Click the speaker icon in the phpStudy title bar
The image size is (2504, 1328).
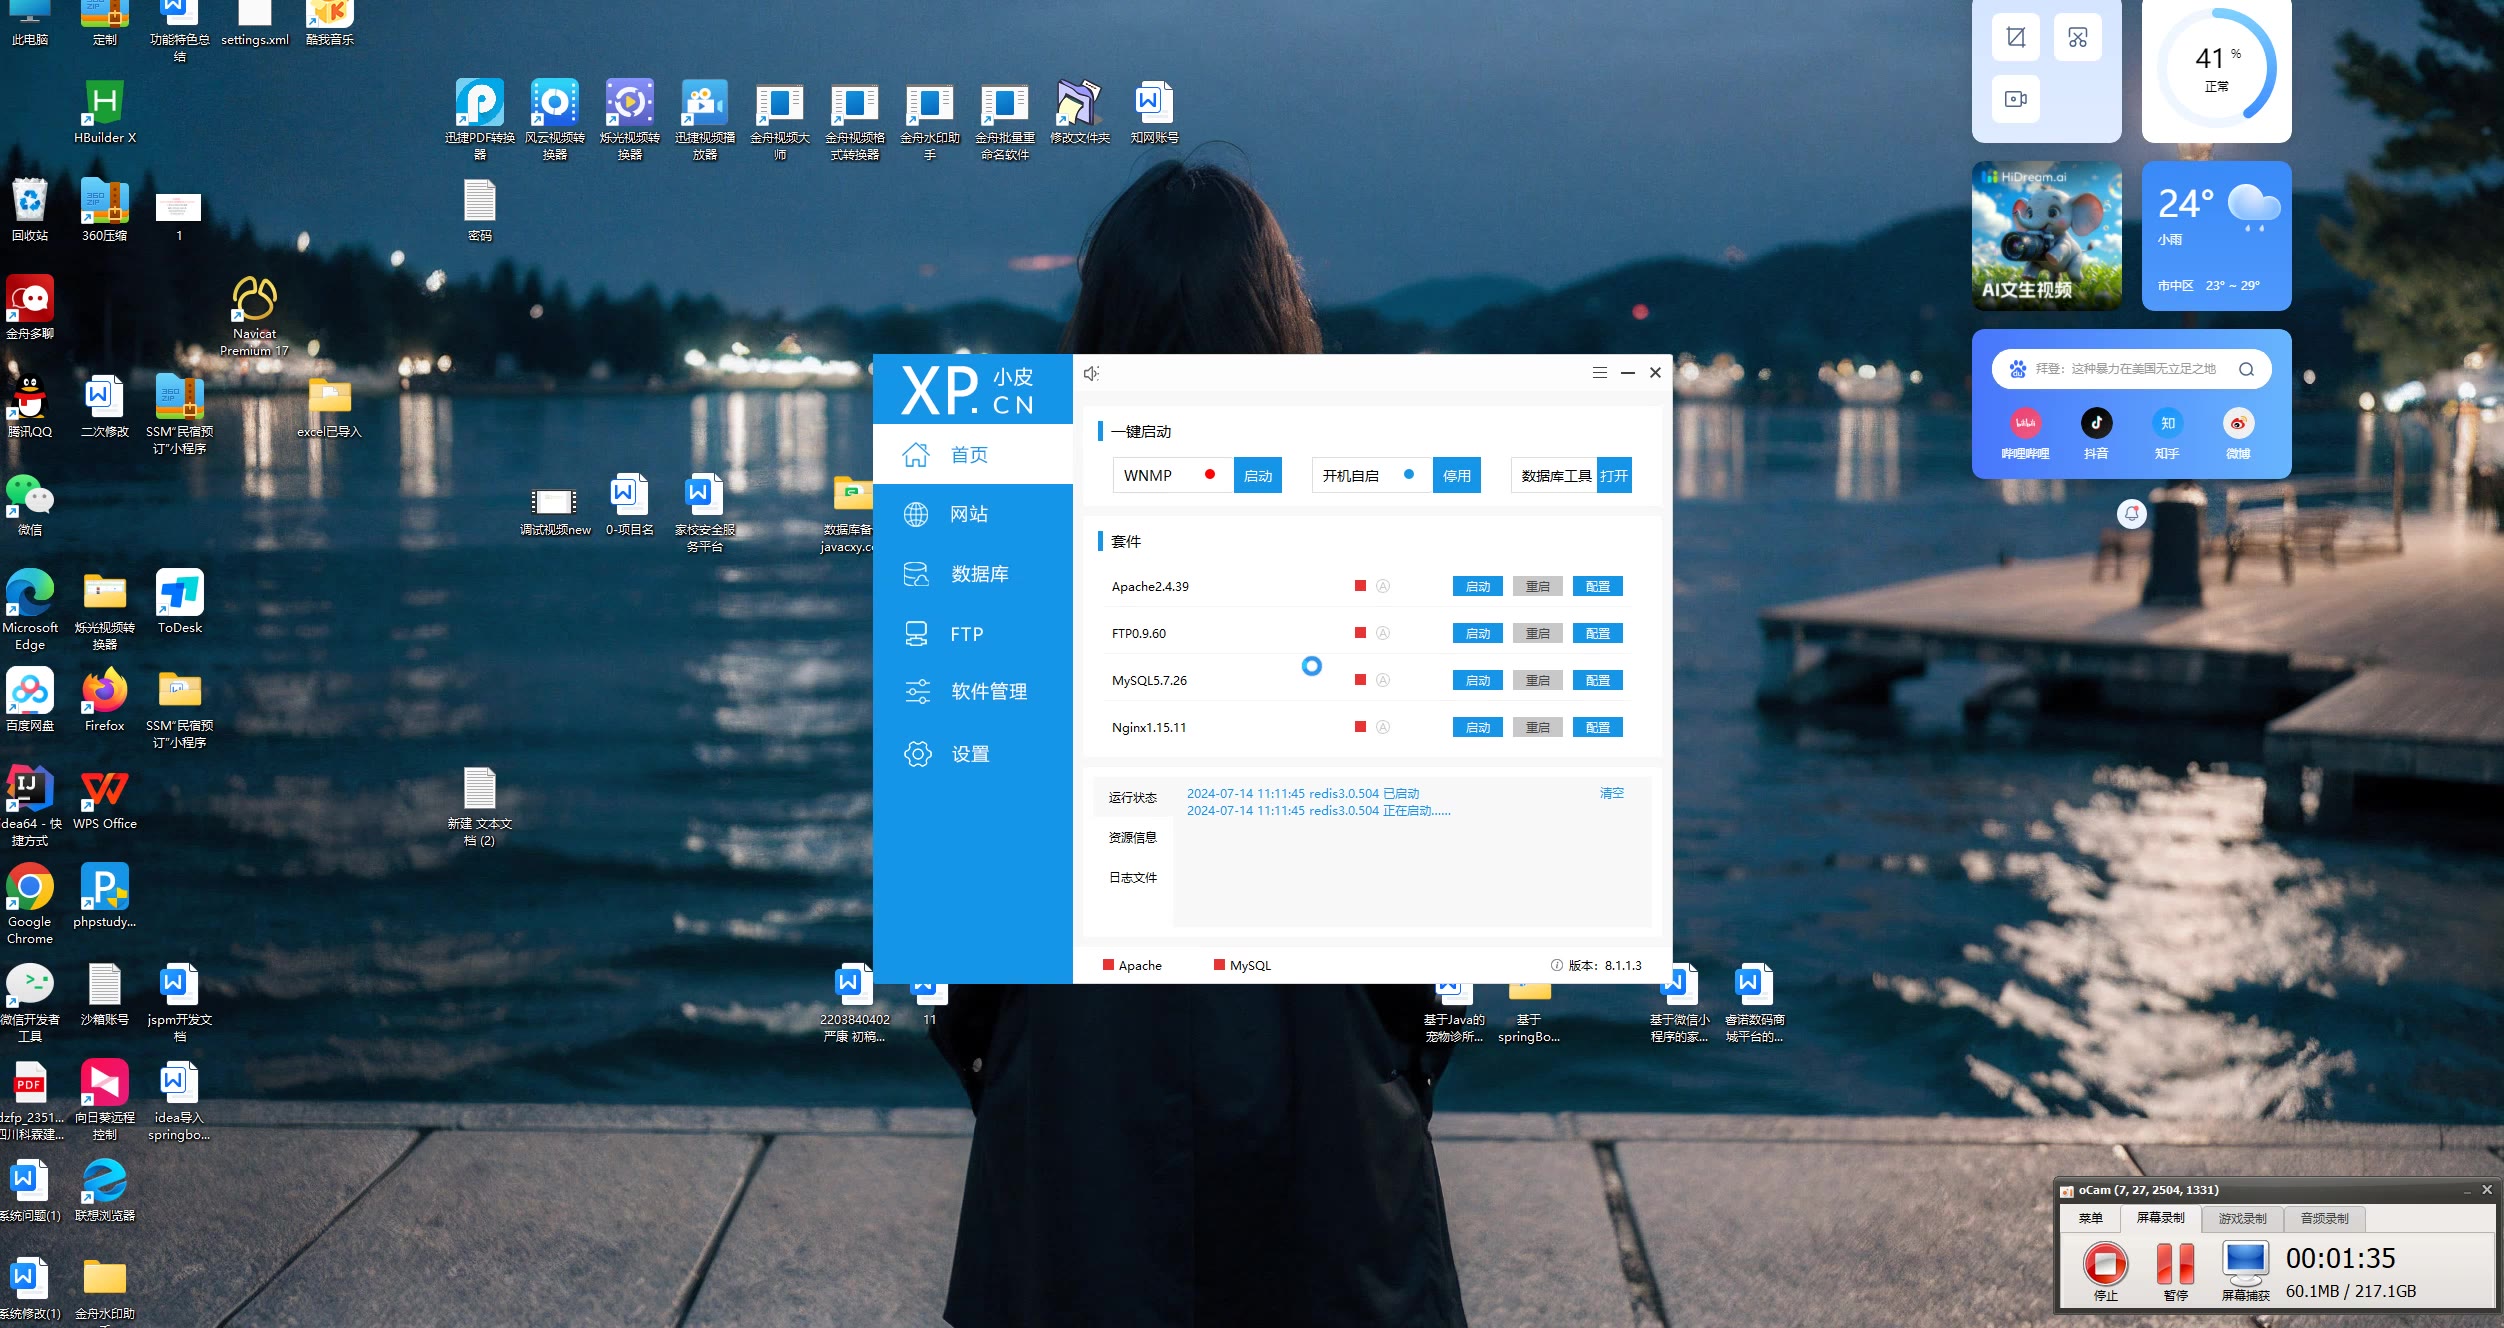(1091, 373)
